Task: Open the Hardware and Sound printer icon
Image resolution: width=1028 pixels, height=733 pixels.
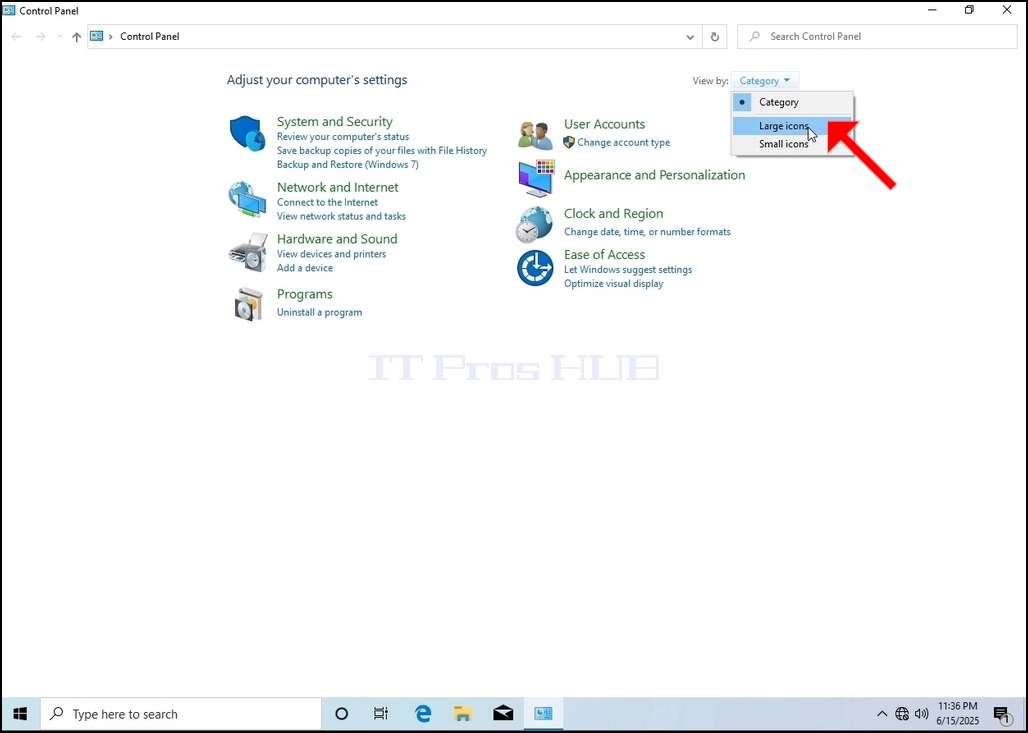Action: (x=248, y=252)
